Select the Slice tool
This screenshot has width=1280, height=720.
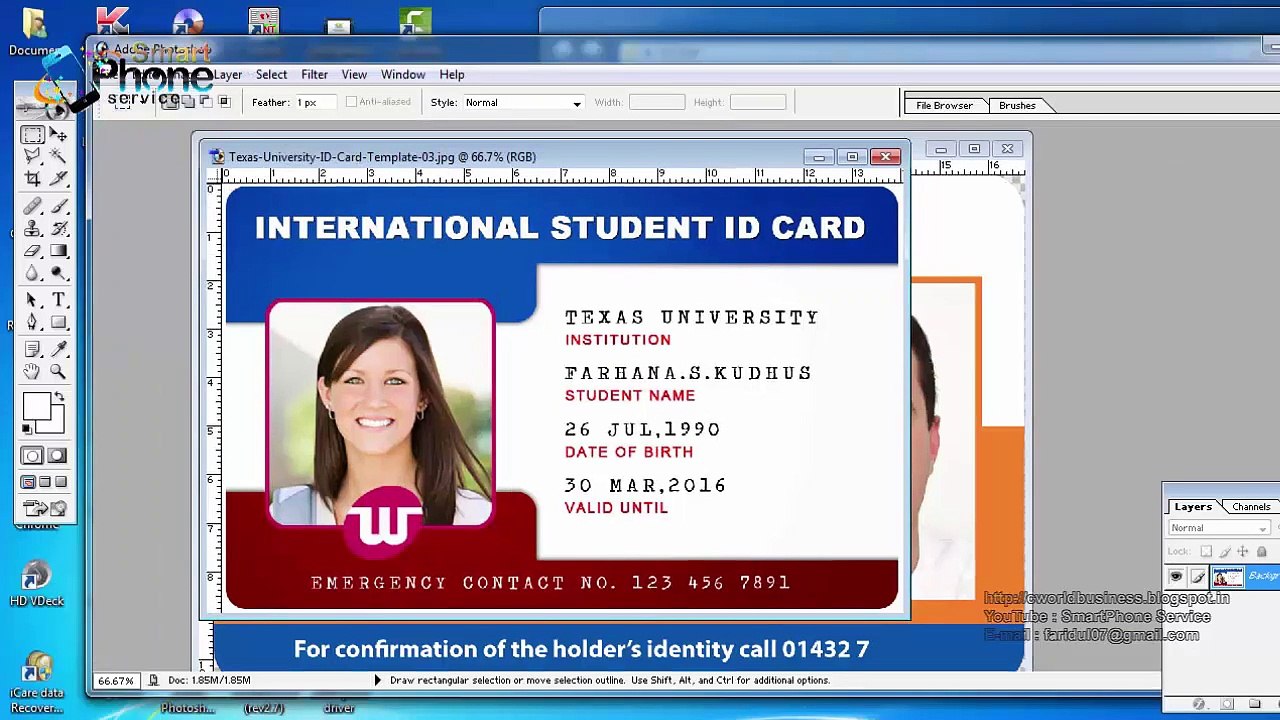(58, 178)
